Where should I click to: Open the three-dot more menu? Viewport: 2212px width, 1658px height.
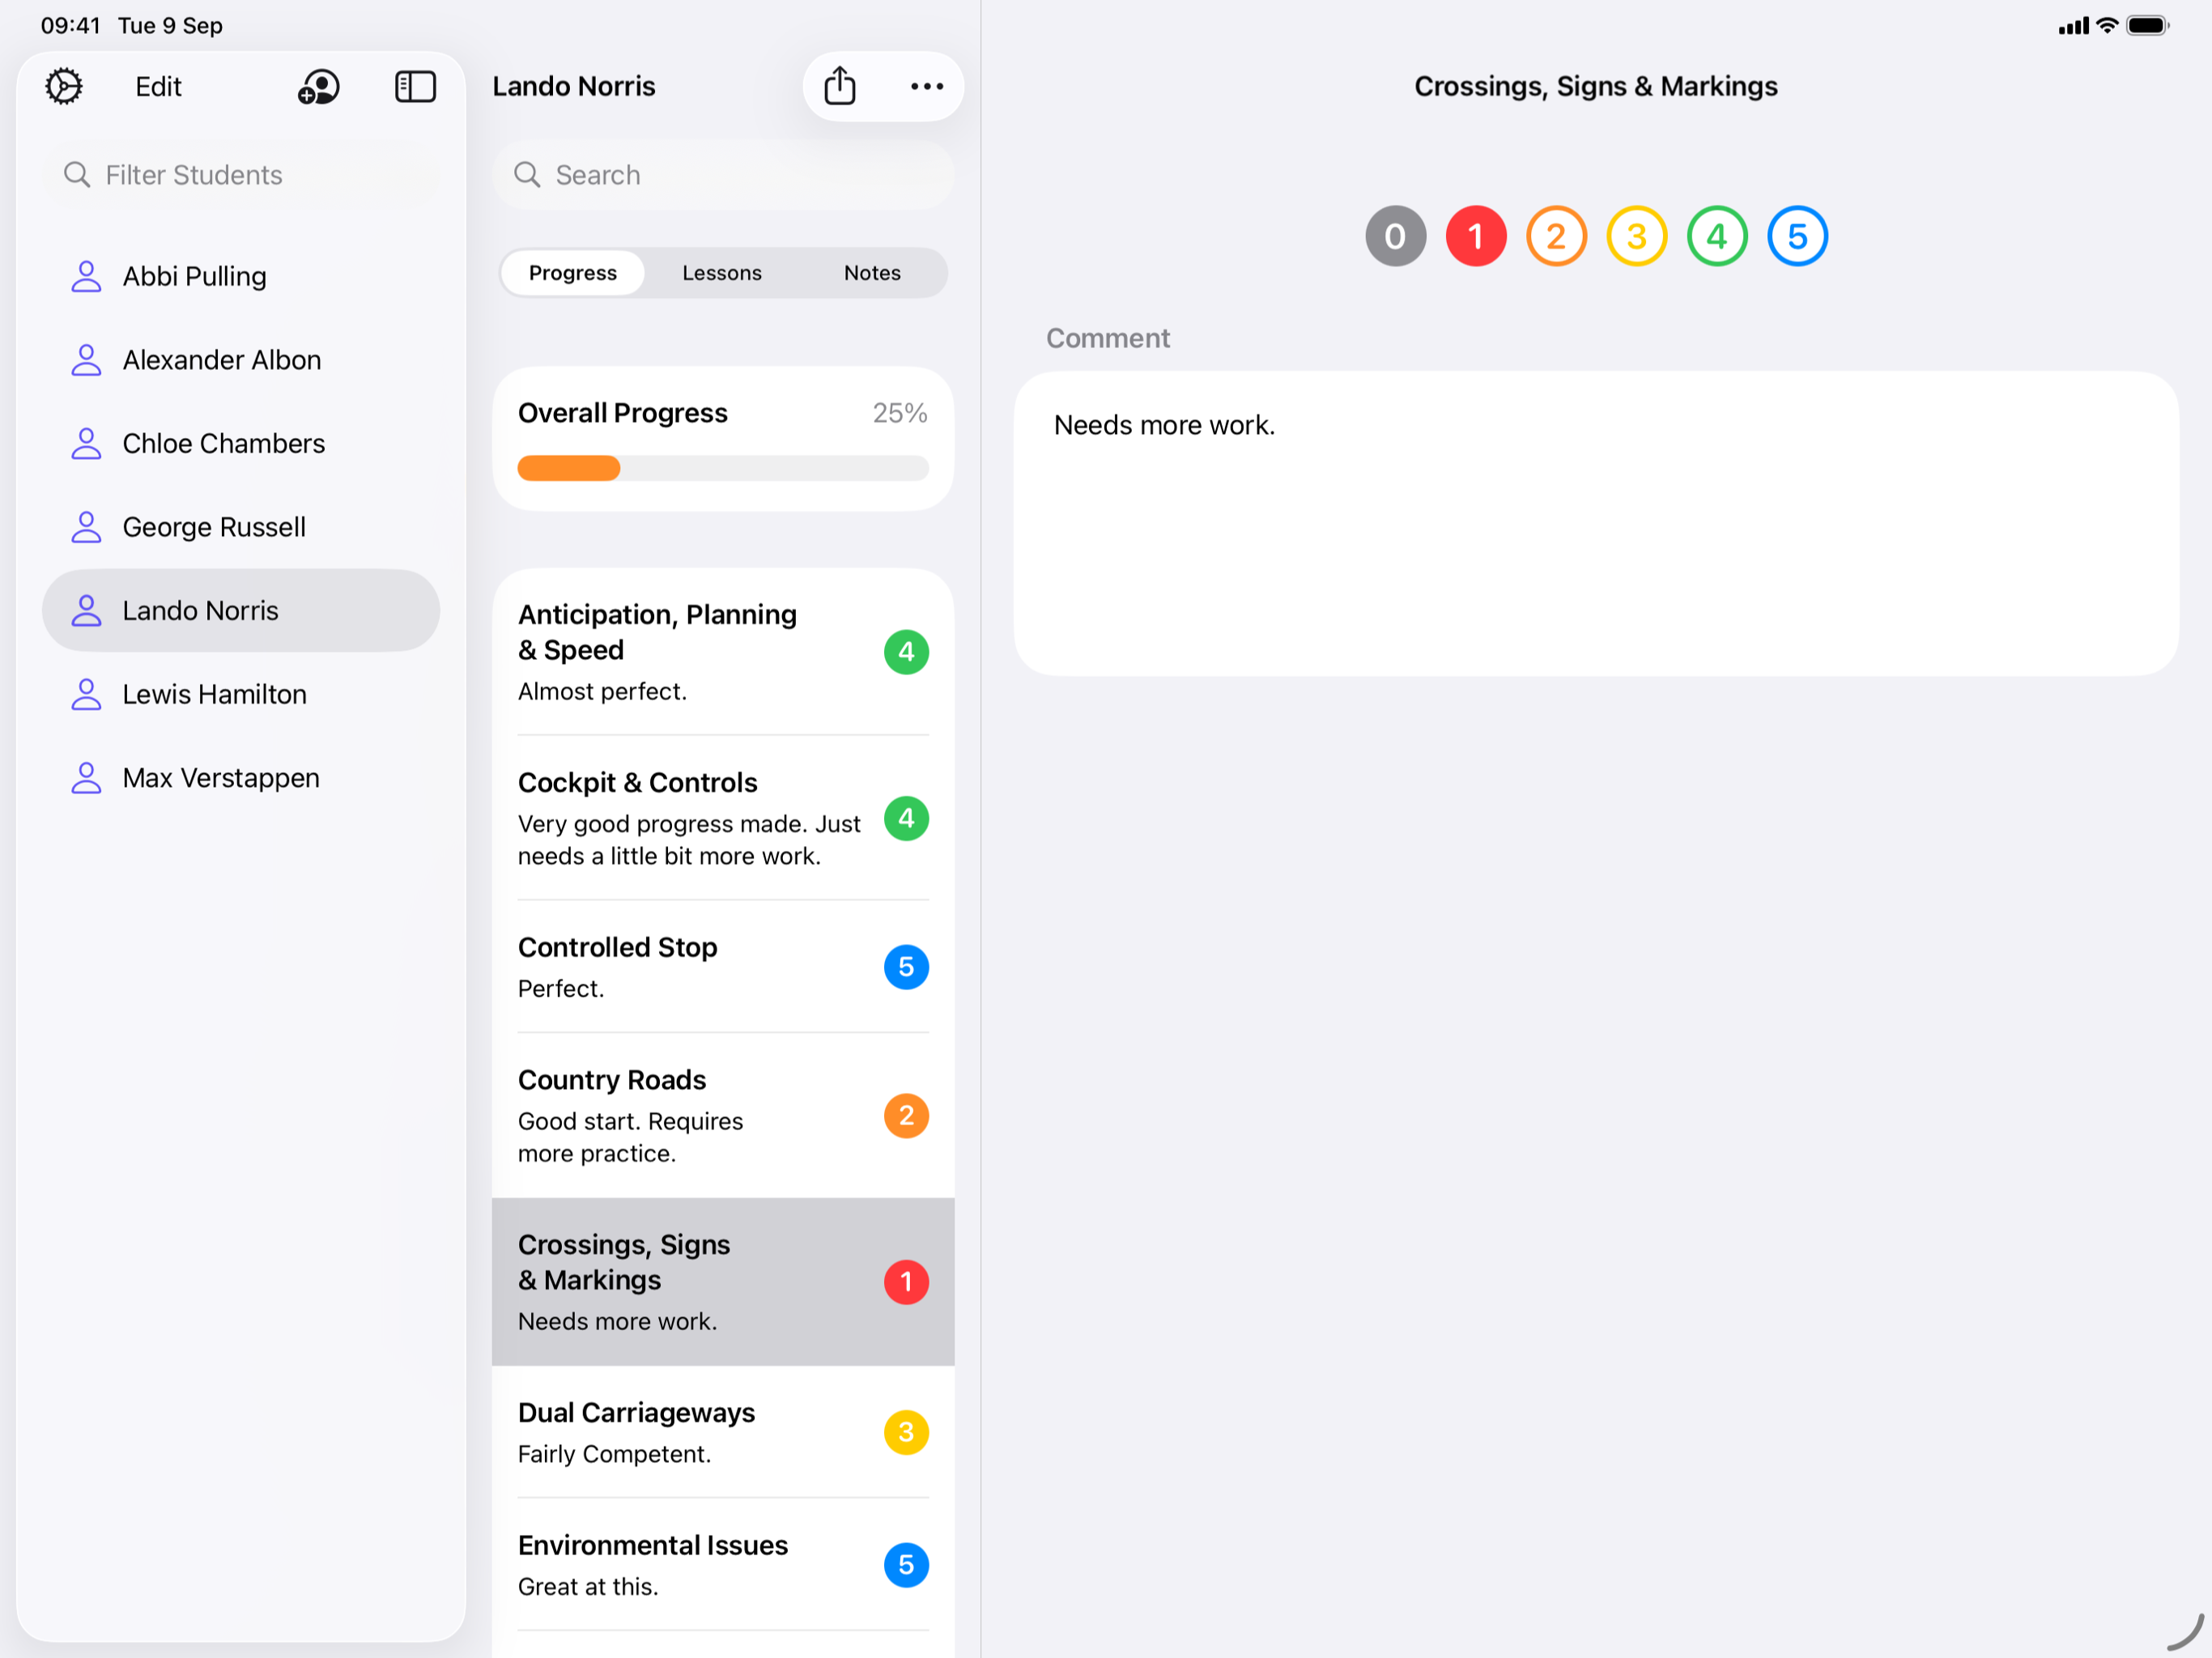(926, 87)
